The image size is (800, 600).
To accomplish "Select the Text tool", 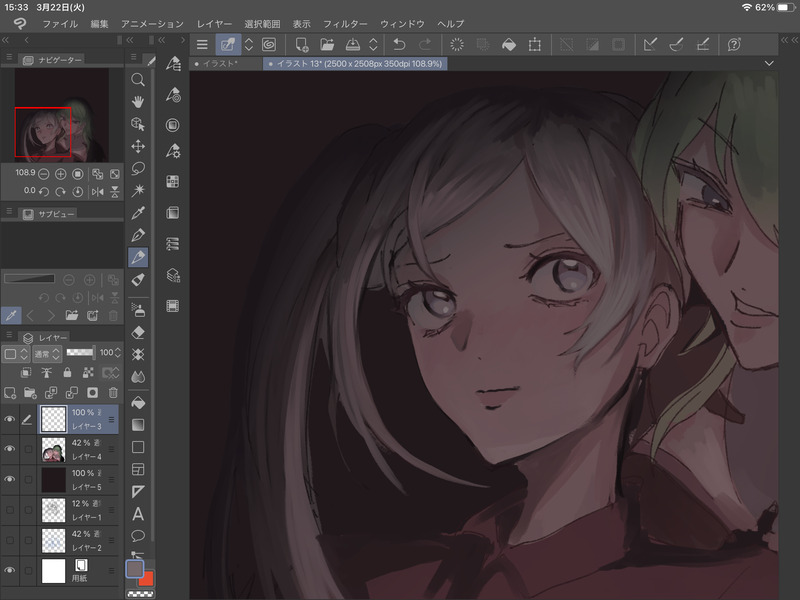I will (x=138, y=514).
